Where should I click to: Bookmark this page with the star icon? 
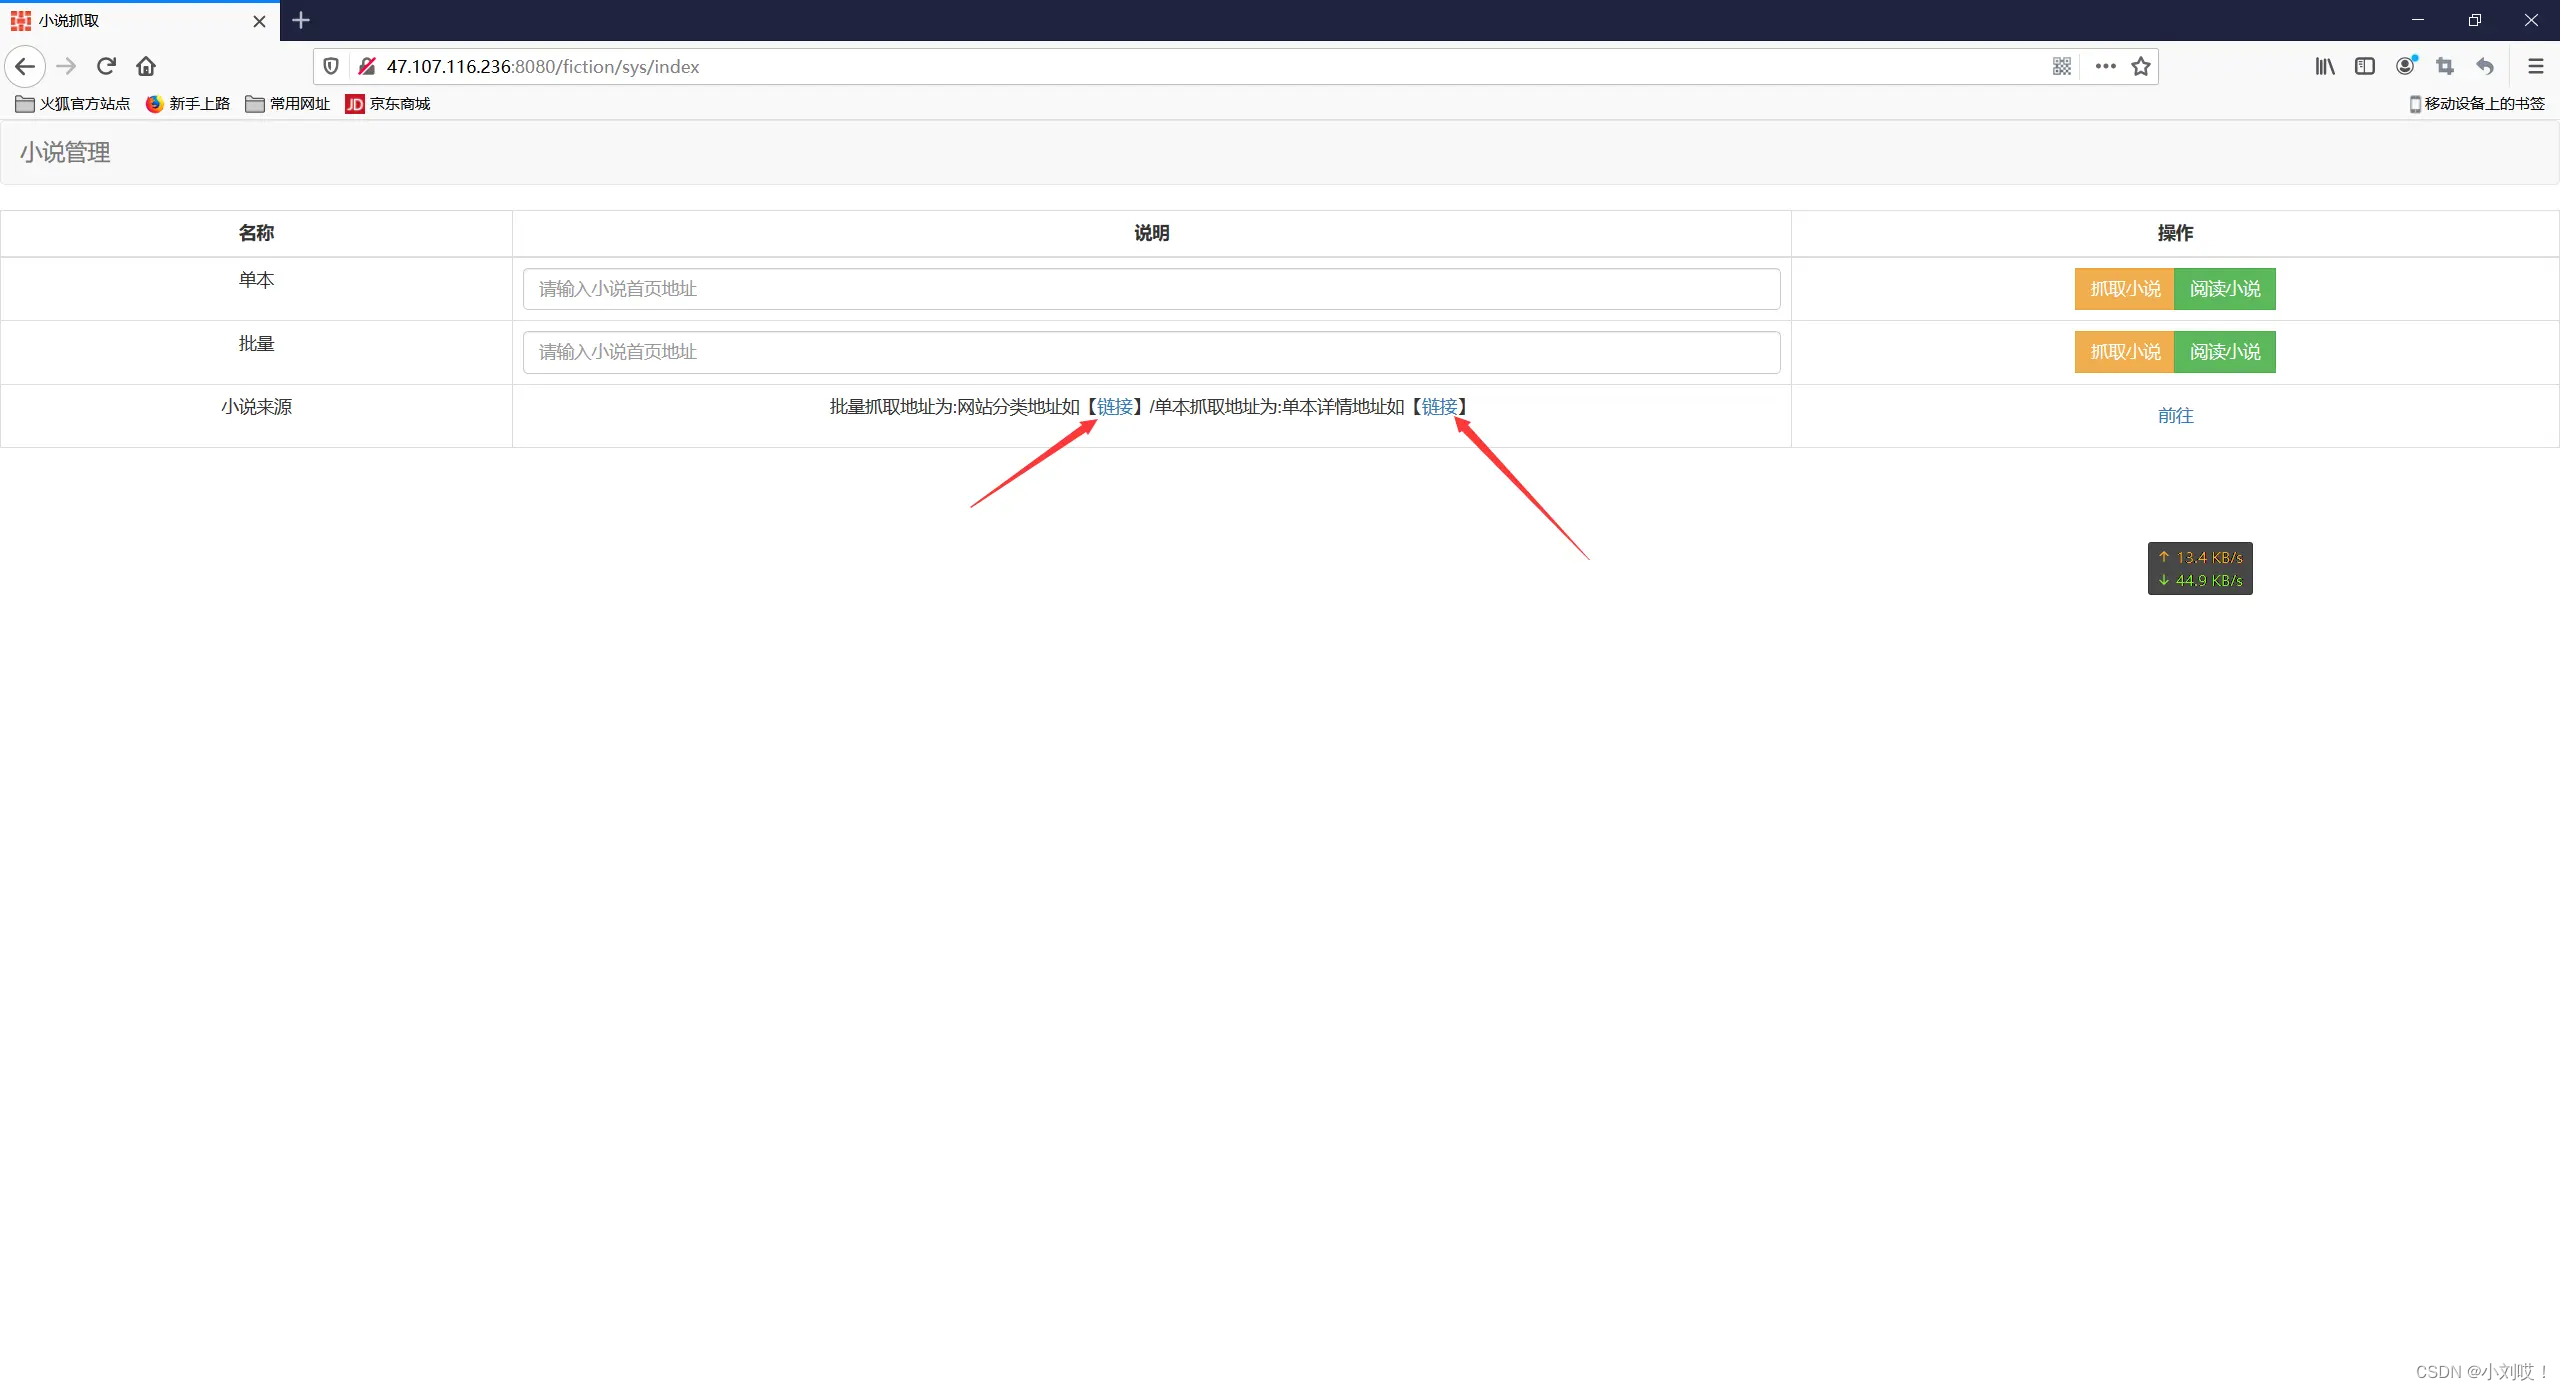[x=2141, y=67]
